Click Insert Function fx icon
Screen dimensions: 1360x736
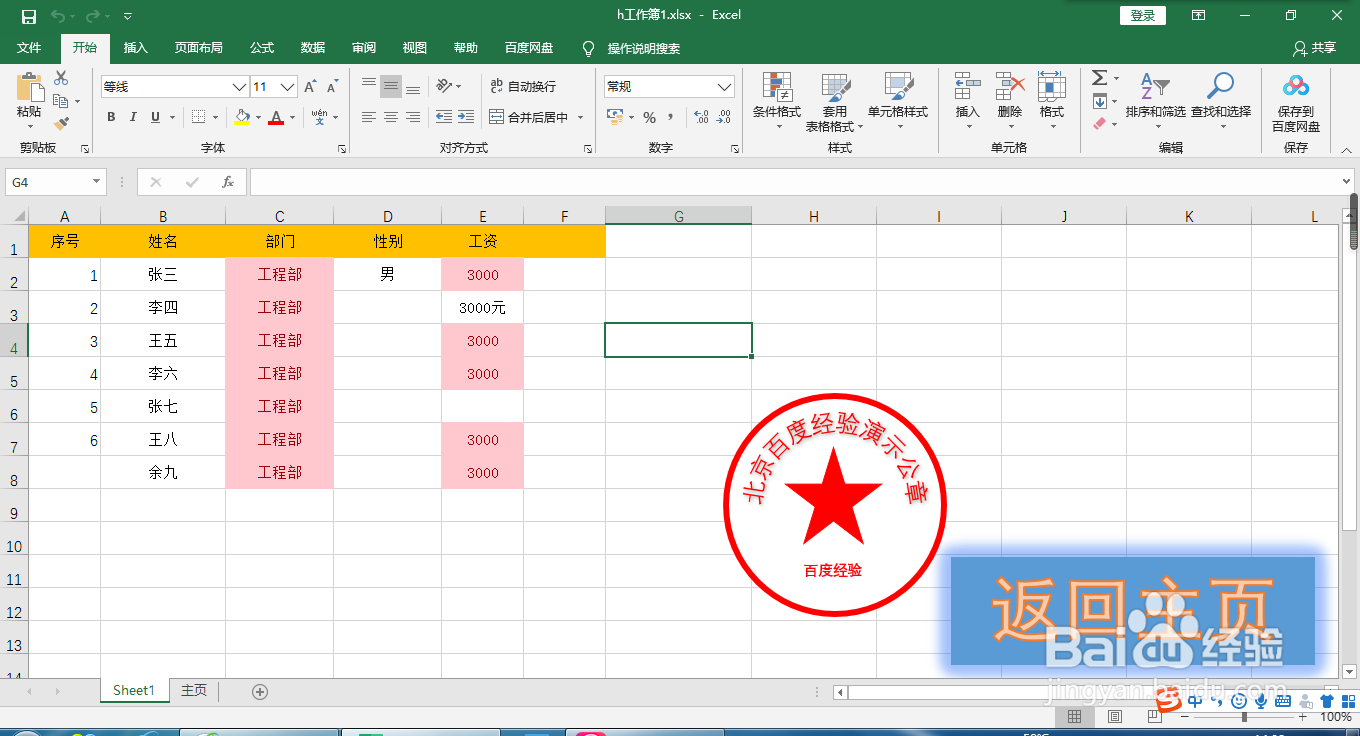[227, 182]
